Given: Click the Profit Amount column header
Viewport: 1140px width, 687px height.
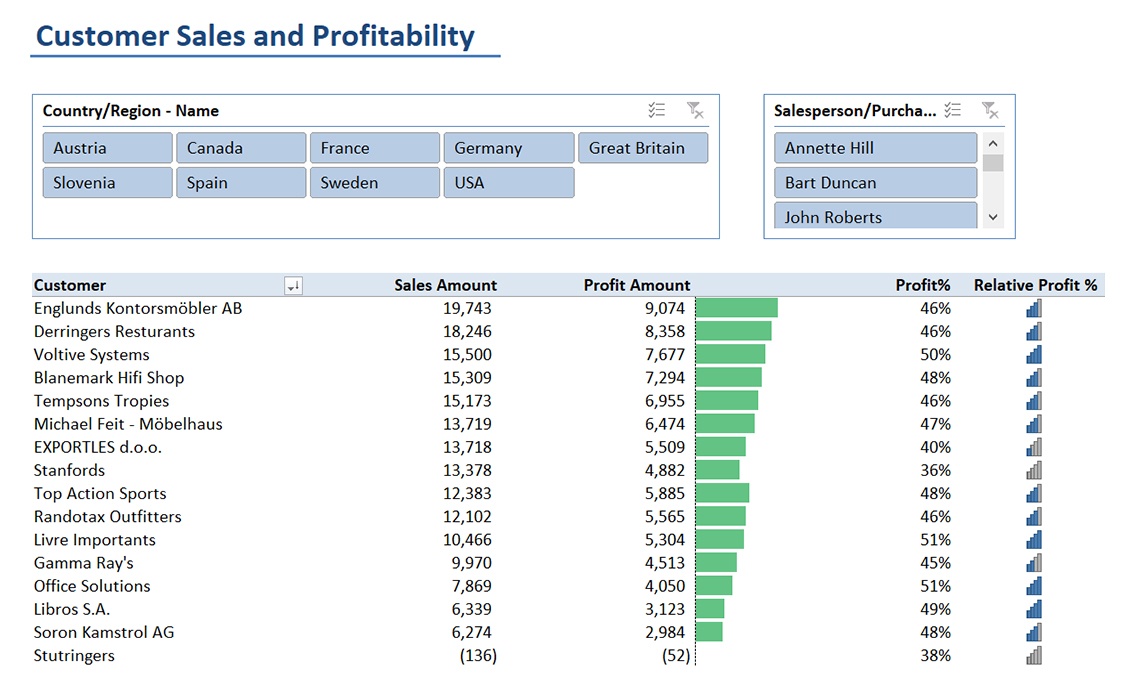Looking at the screenshot, I should (637, 285).
